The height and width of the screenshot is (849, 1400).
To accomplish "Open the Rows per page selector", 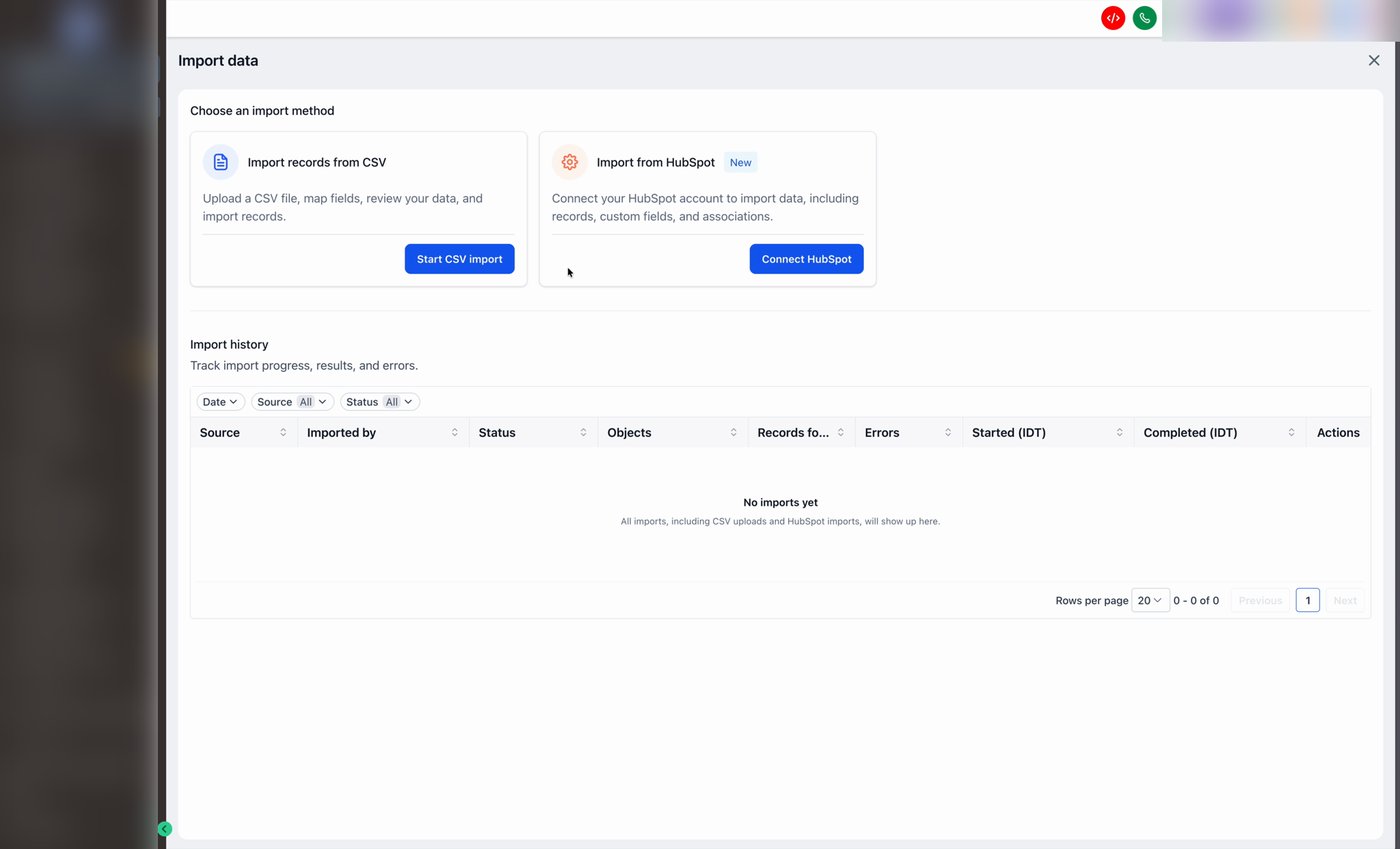I will tap(1150, 600).
